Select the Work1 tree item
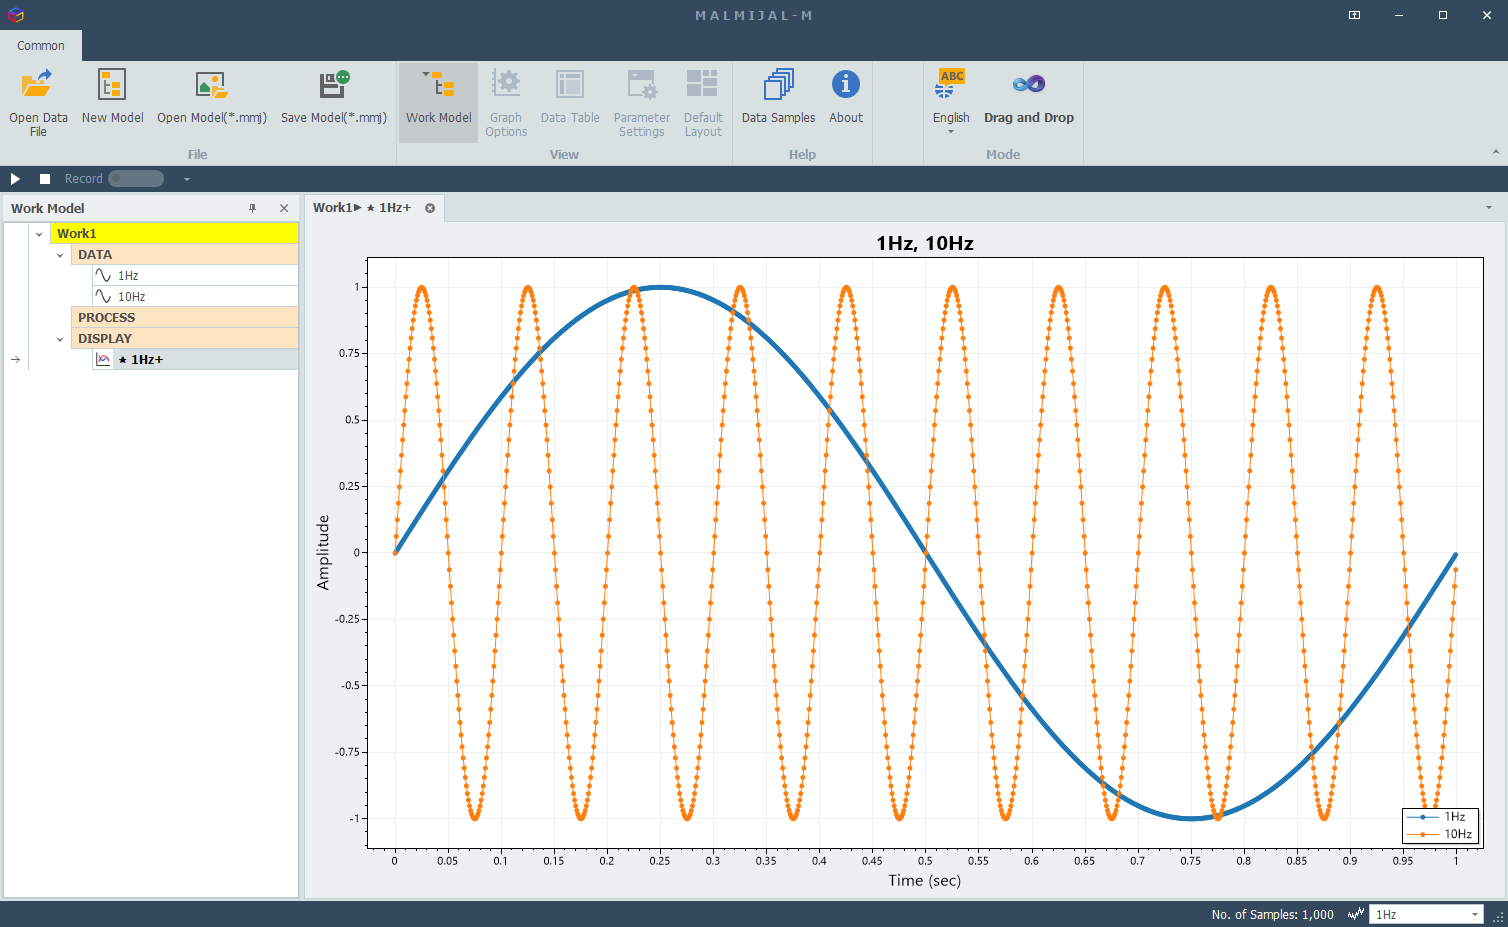This screenshot has height=927, width=1508. 174,233
